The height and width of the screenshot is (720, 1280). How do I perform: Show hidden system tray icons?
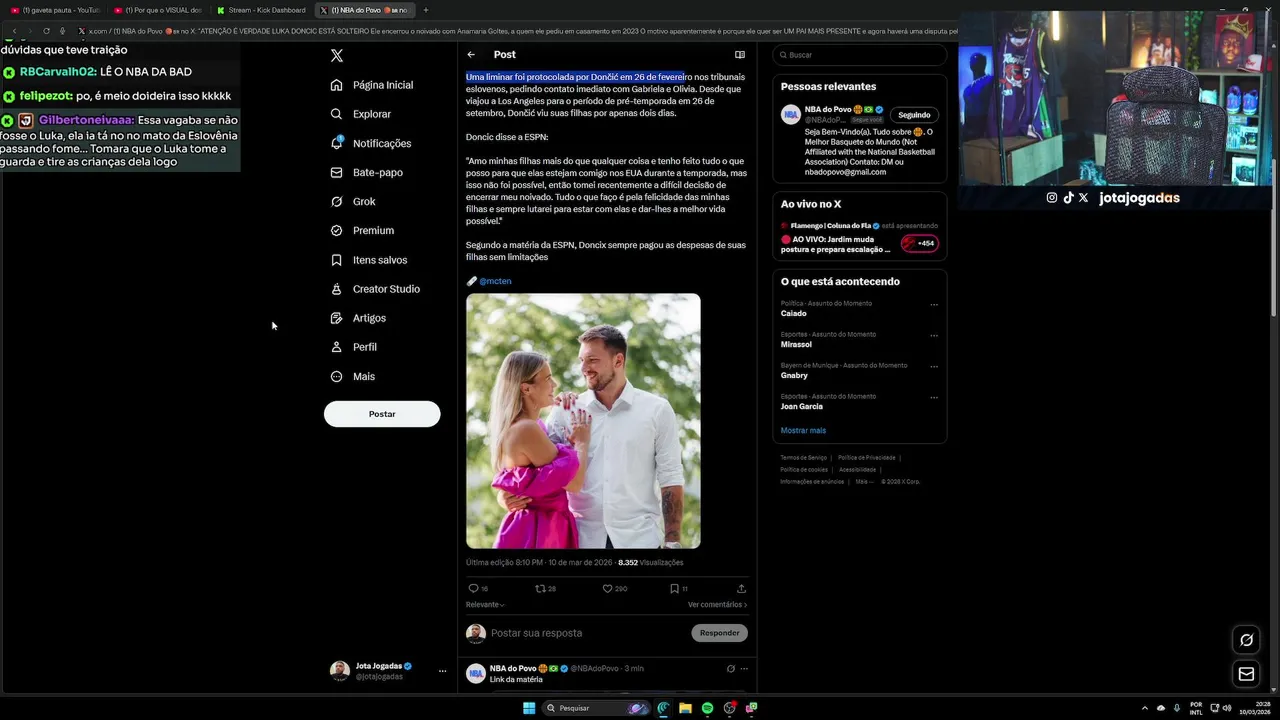[x=1145, y=708]
